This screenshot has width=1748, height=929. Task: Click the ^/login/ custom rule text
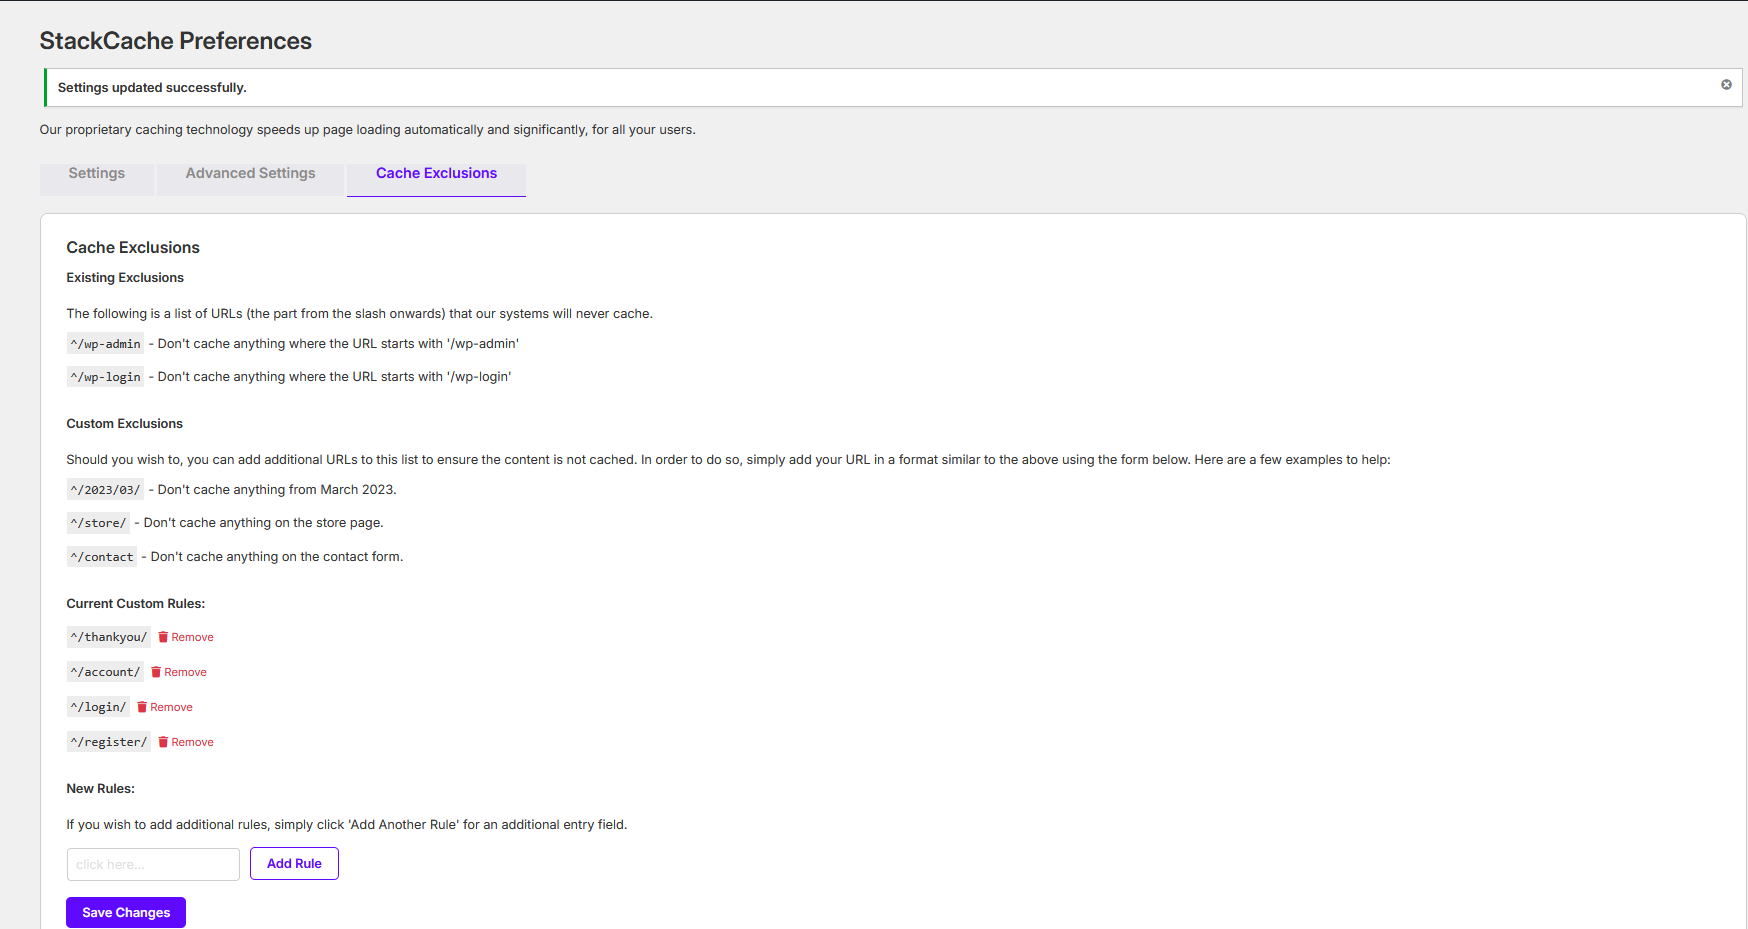pos(98,707)
